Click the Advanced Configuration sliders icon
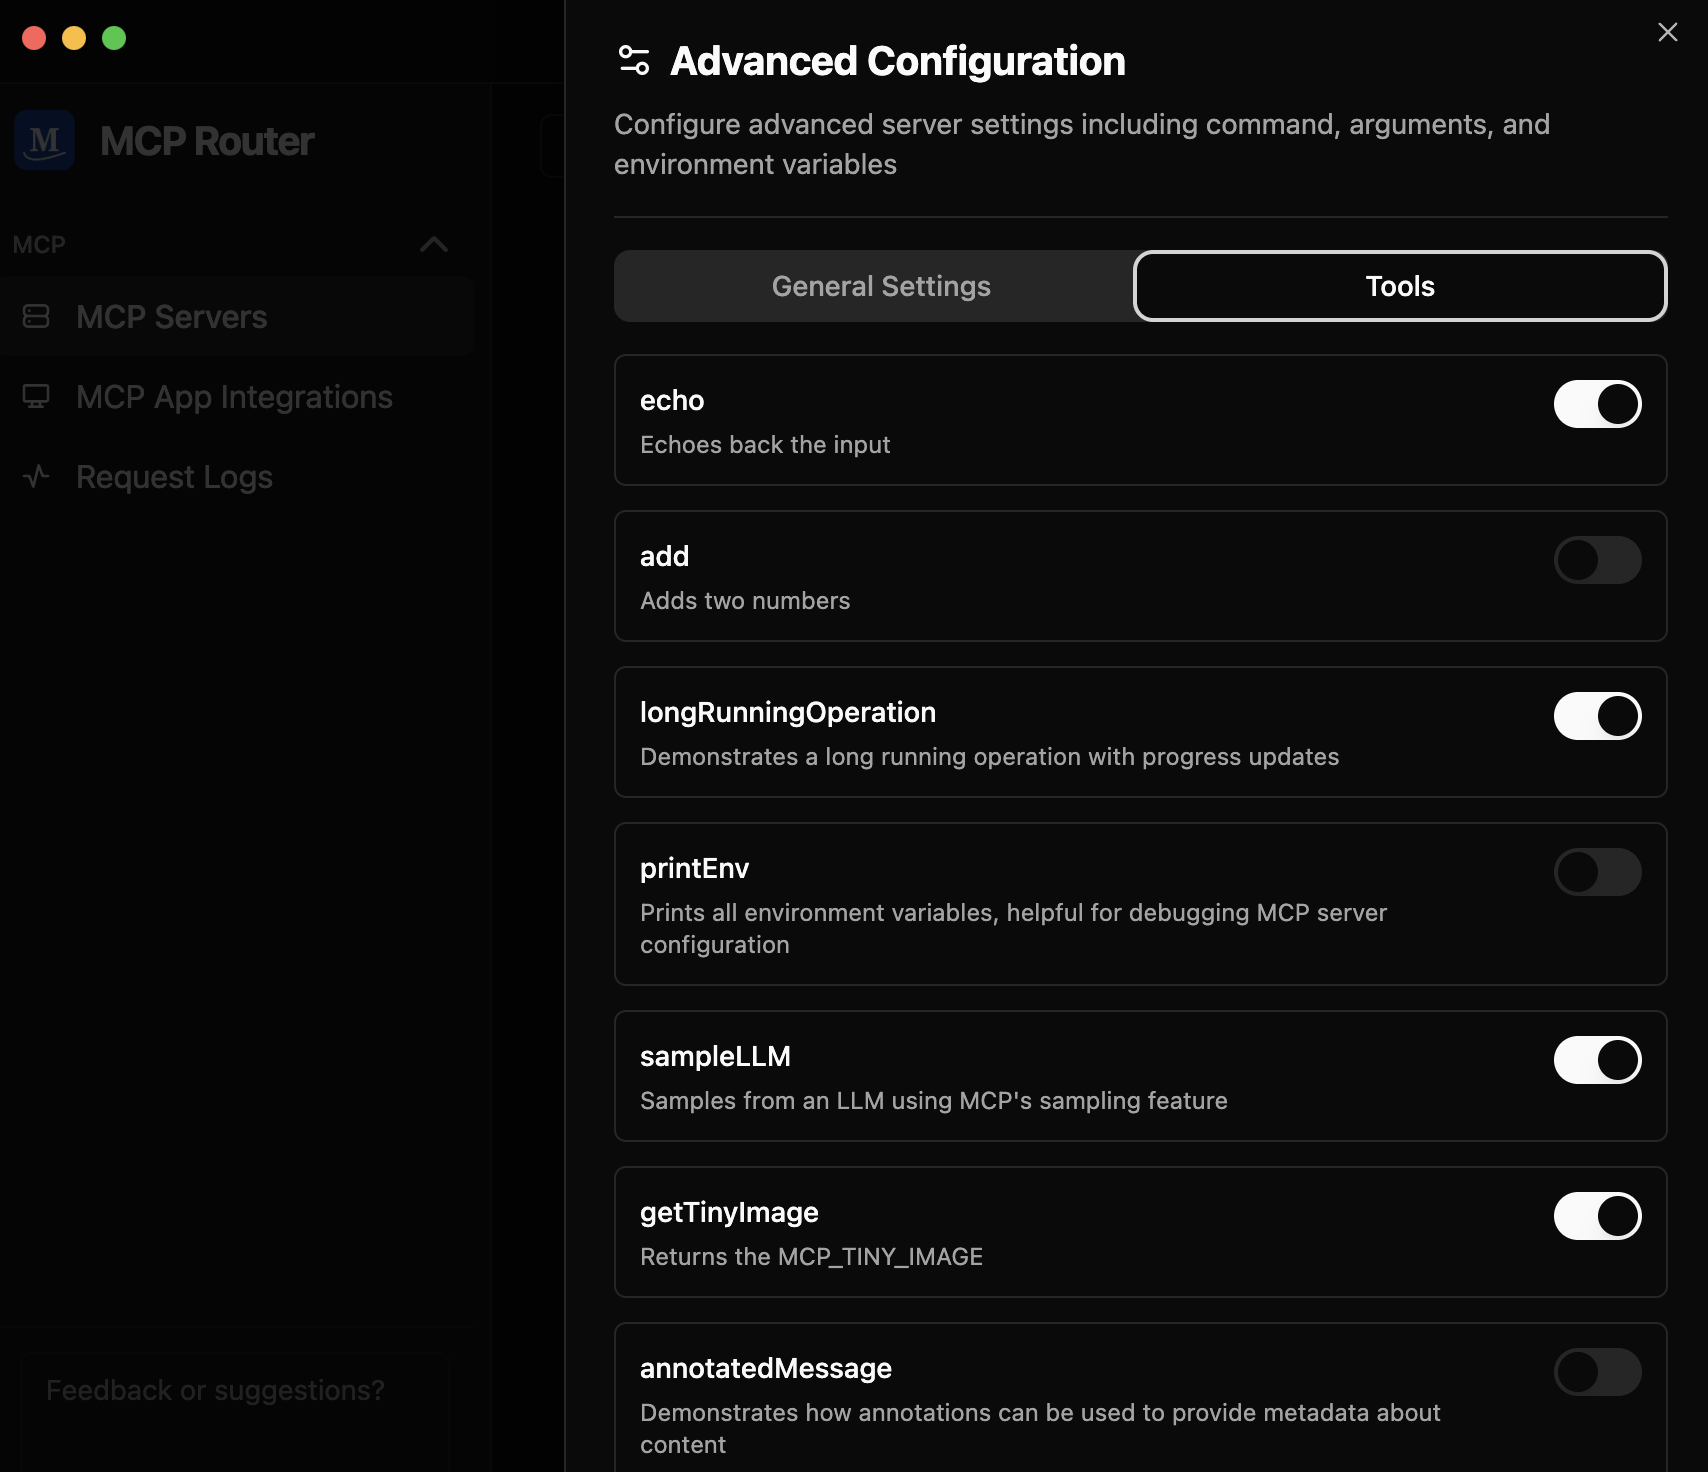The width and height of the screenshot is (1708, 1472). point(634,60)
